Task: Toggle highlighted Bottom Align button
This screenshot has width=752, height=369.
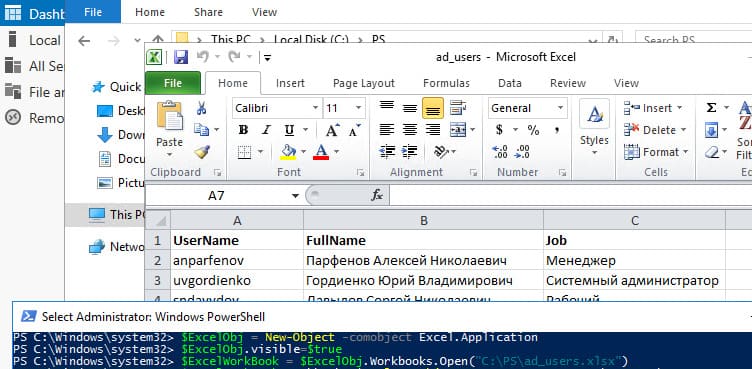Action: coord(433,108)
